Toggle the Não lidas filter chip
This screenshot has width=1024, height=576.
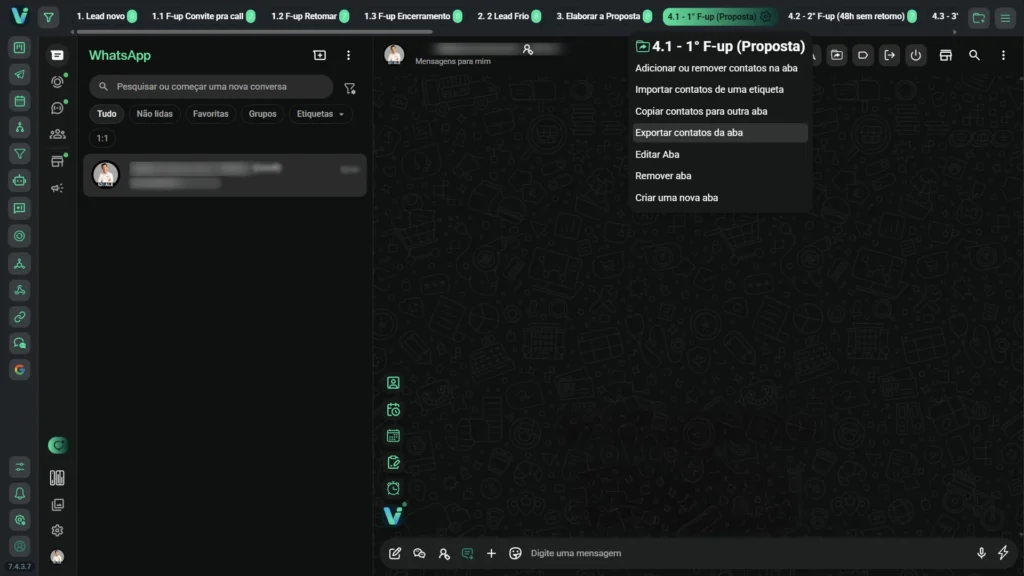pos(155,114)
